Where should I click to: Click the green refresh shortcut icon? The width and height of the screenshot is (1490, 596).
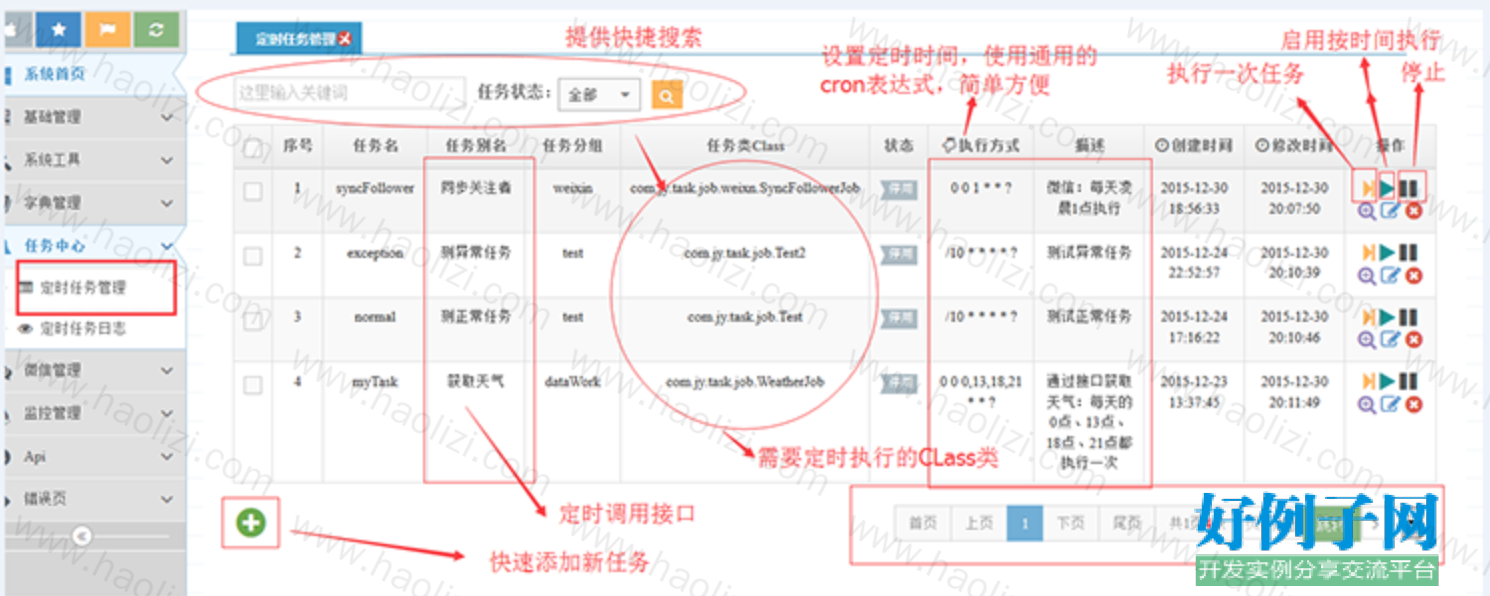tap(155, 30)
